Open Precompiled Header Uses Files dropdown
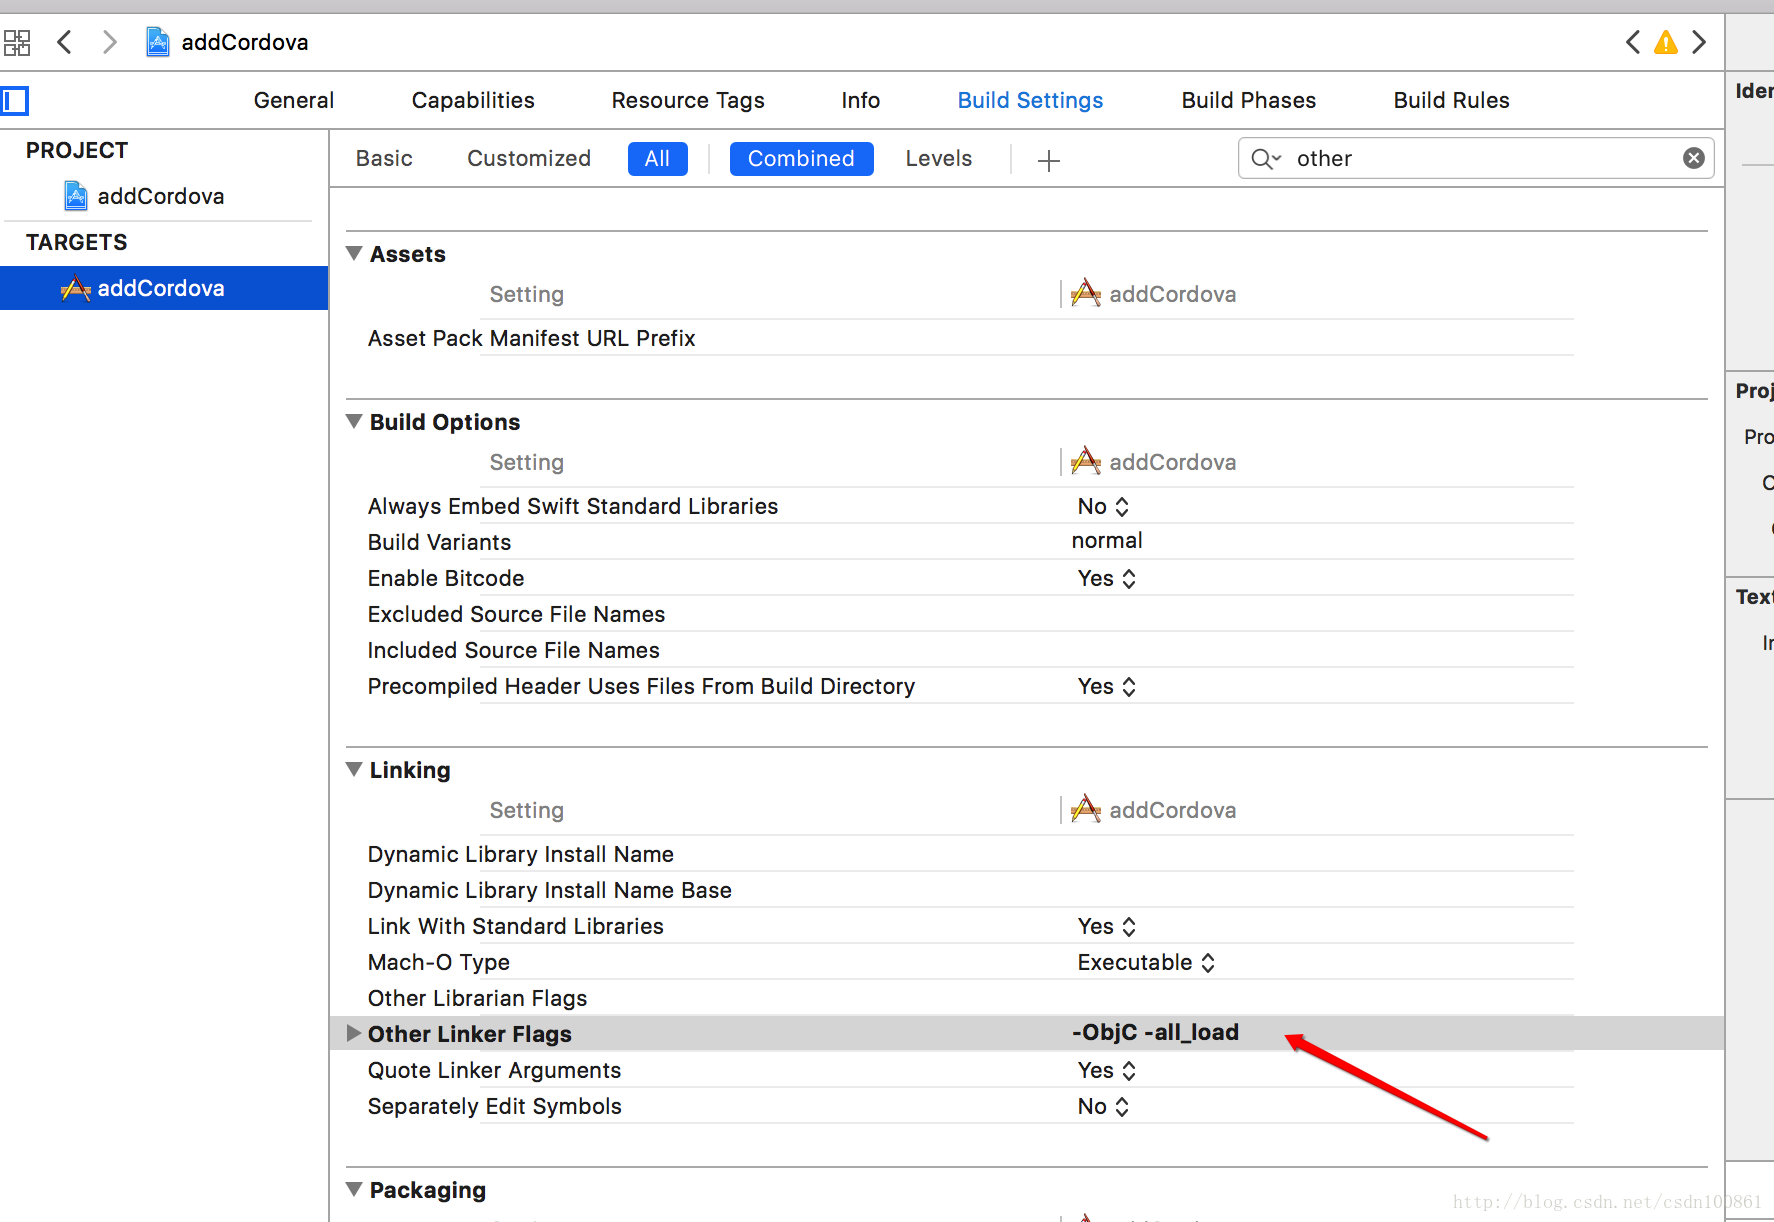This screenshot has width=1774, height=1222. 1107,686
